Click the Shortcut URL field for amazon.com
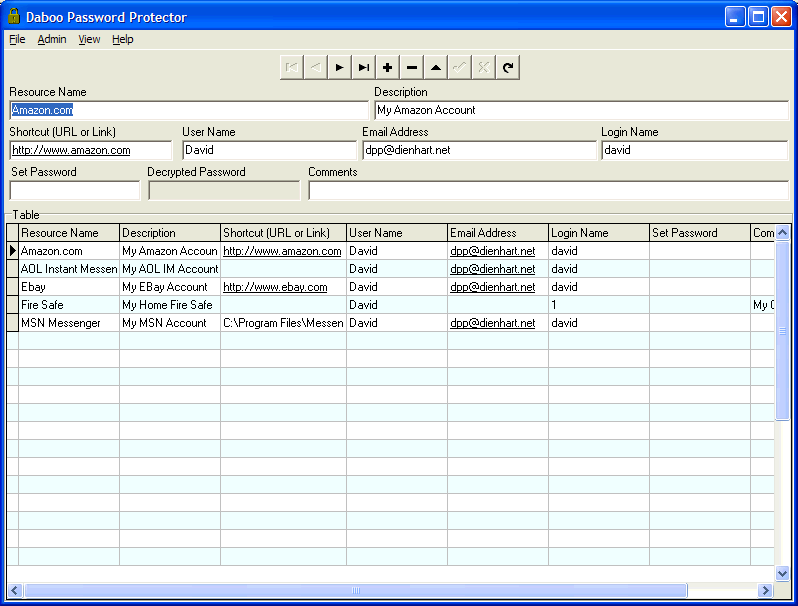798x606 pixels. [91, 150]
